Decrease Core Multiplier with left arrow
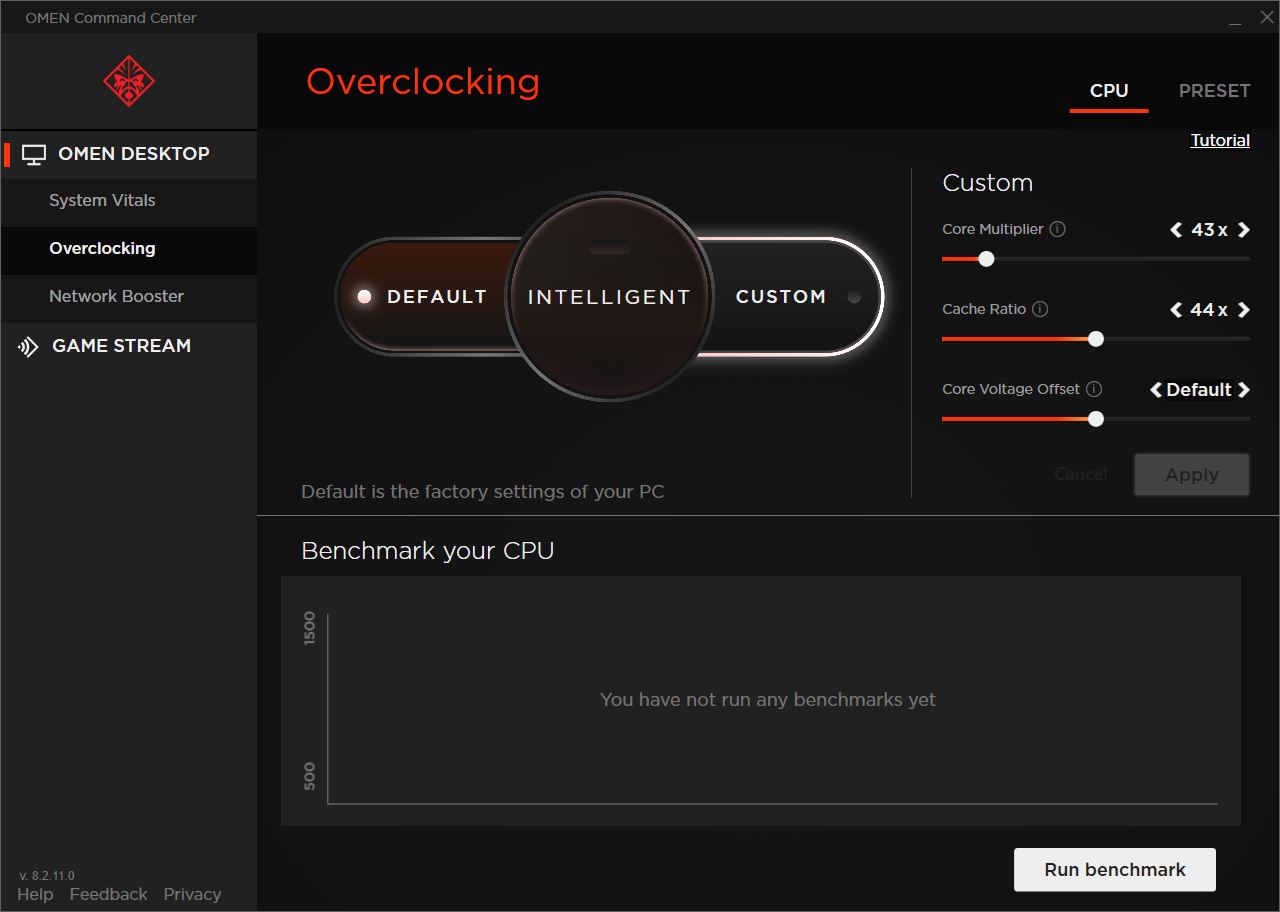Viewport: 1280px width, 912px height. pos(1176,230)
